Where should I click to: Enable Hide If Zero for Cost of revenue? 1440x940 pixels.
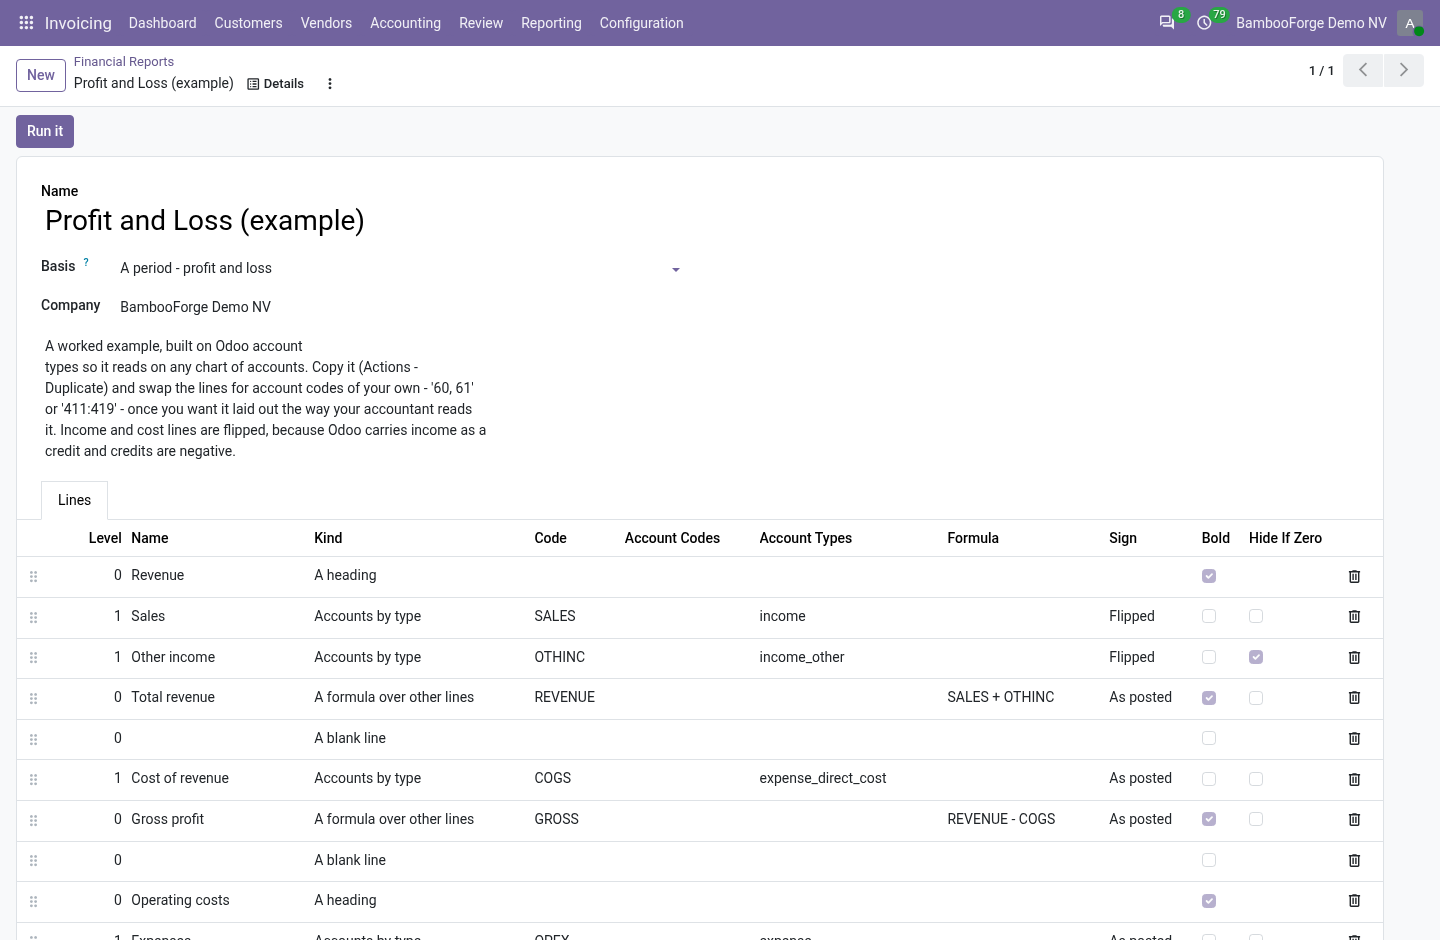pos(1256,779)
